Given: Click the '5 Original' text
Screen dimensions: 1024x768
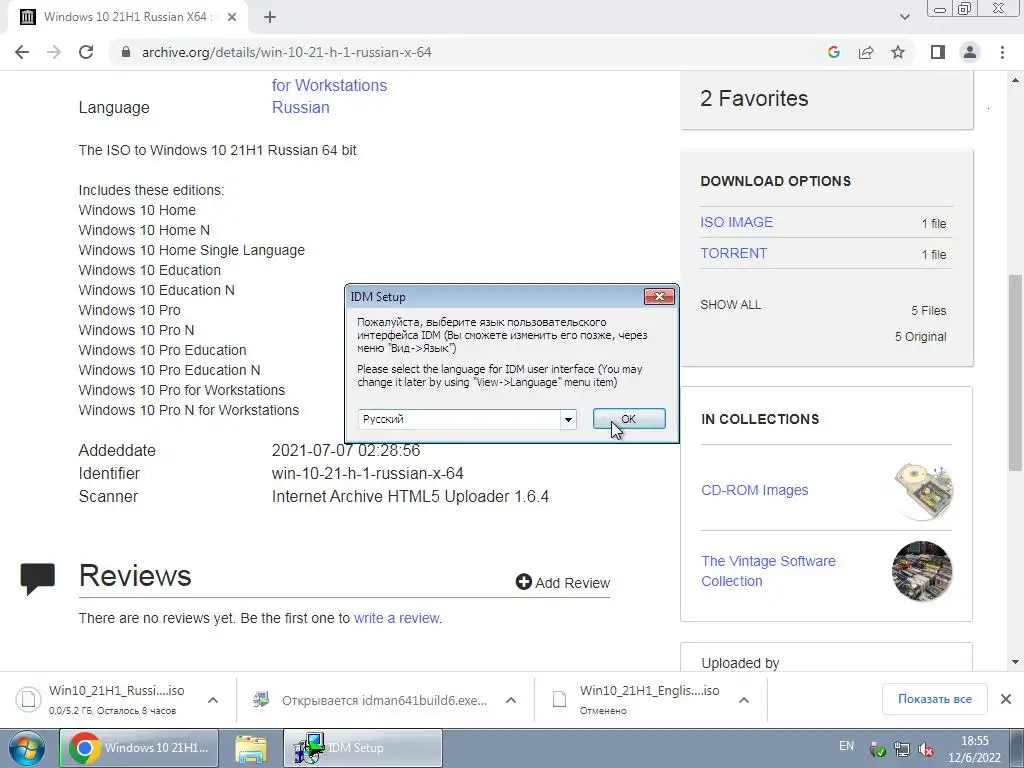Looking at the screenshot, I should (x=920, y=336).
